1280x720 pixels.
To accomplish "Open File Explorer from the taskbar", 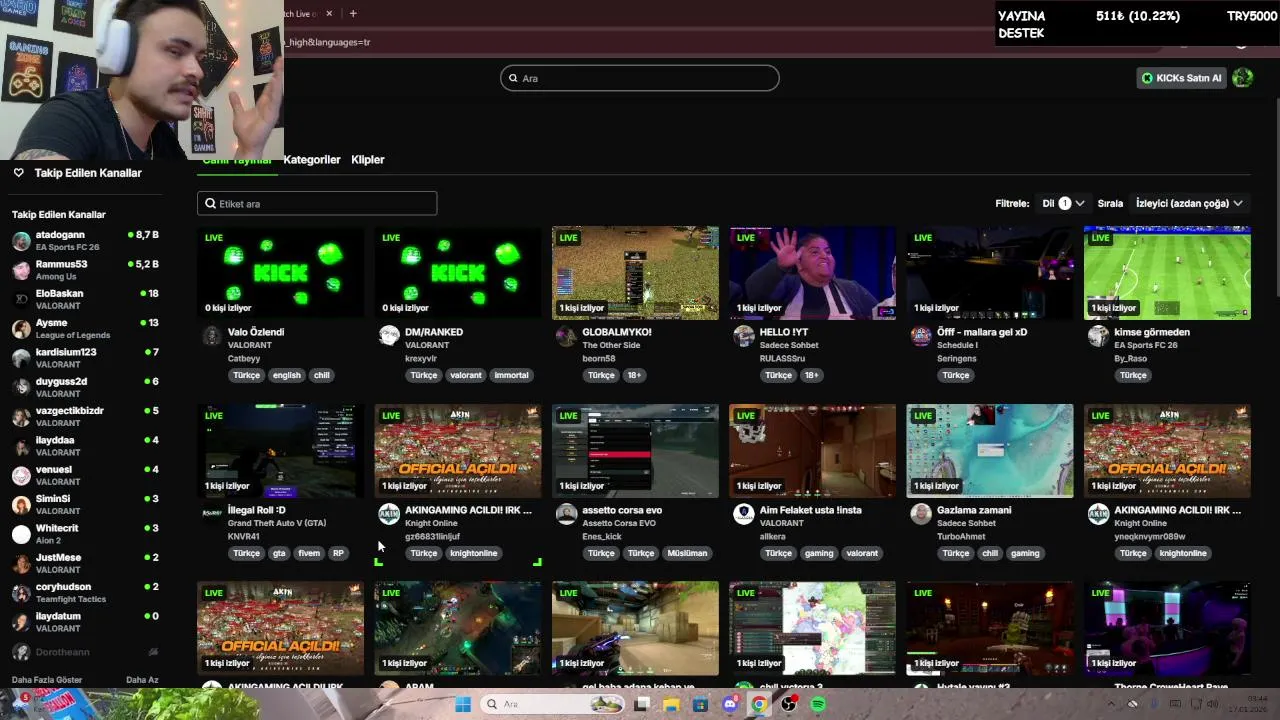I will 671,704.
